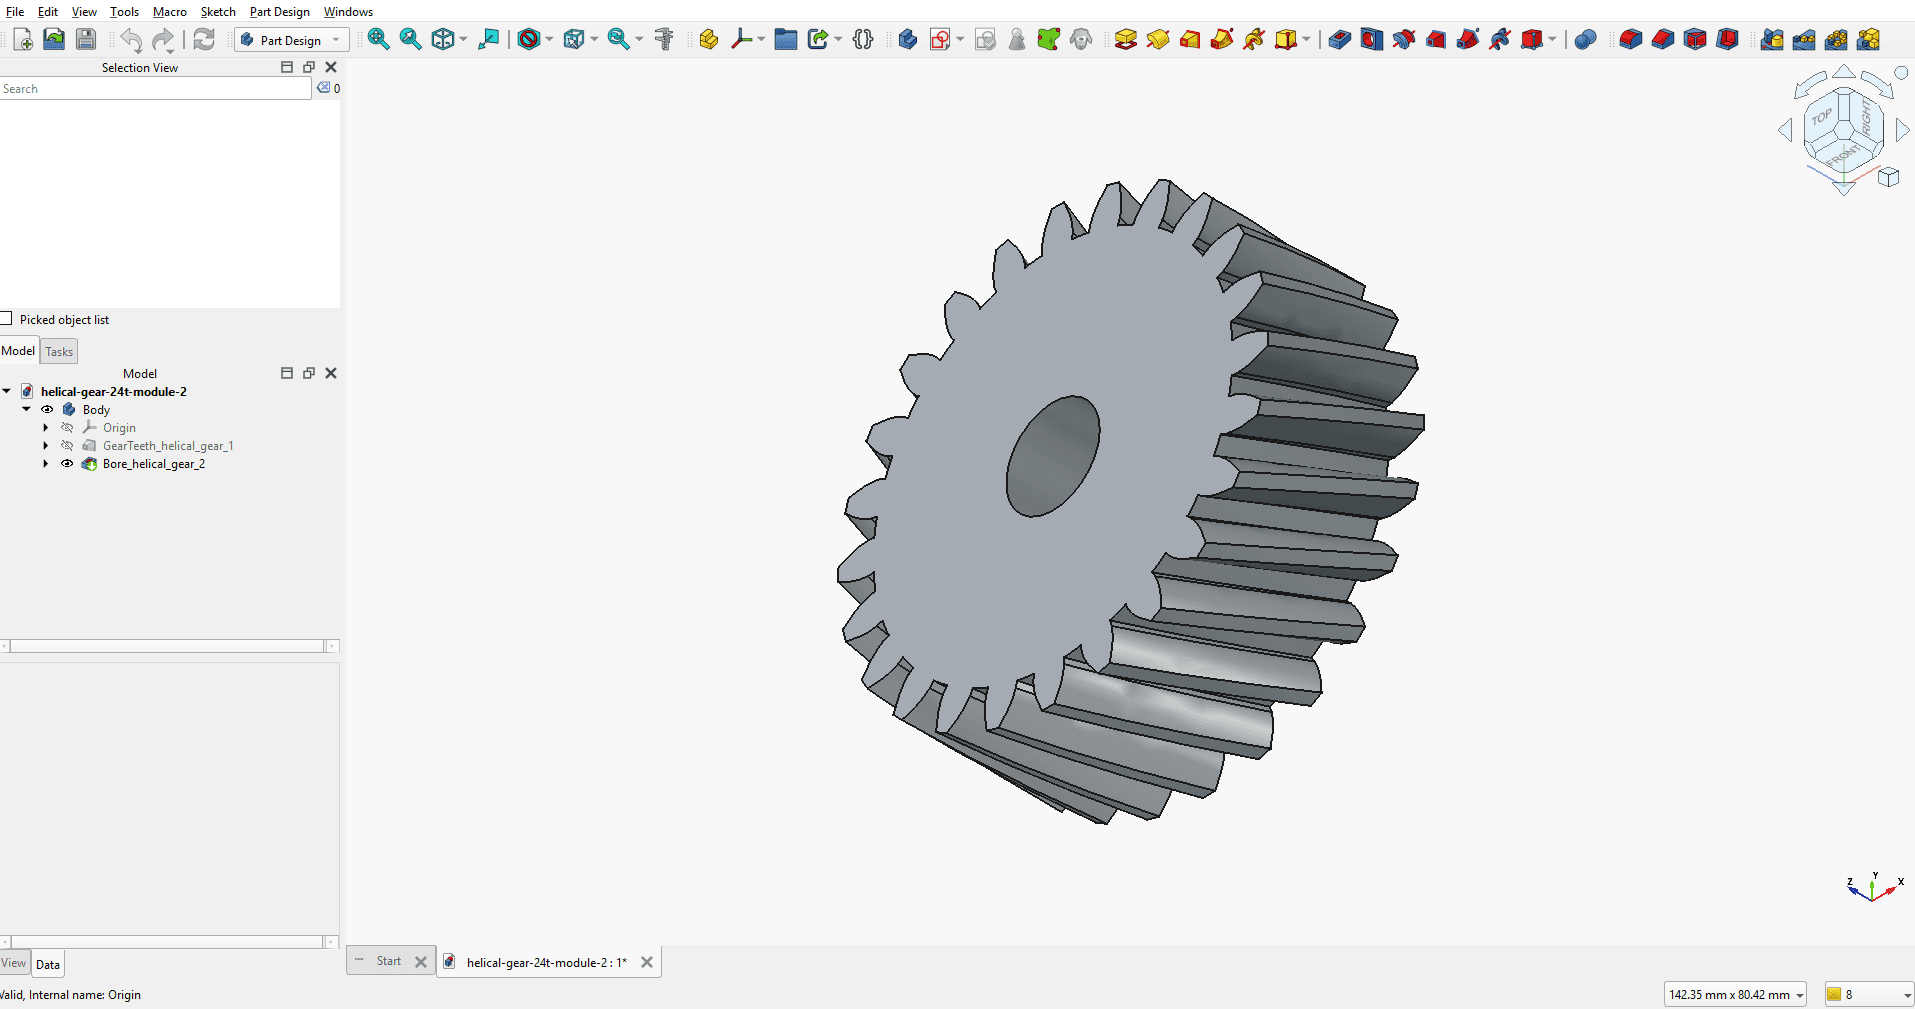This screenshot has height=1009, width=1915.
Task: Click the Boolean operation spheres icon
Action: pyautogui.click(x=1585, y=40)
